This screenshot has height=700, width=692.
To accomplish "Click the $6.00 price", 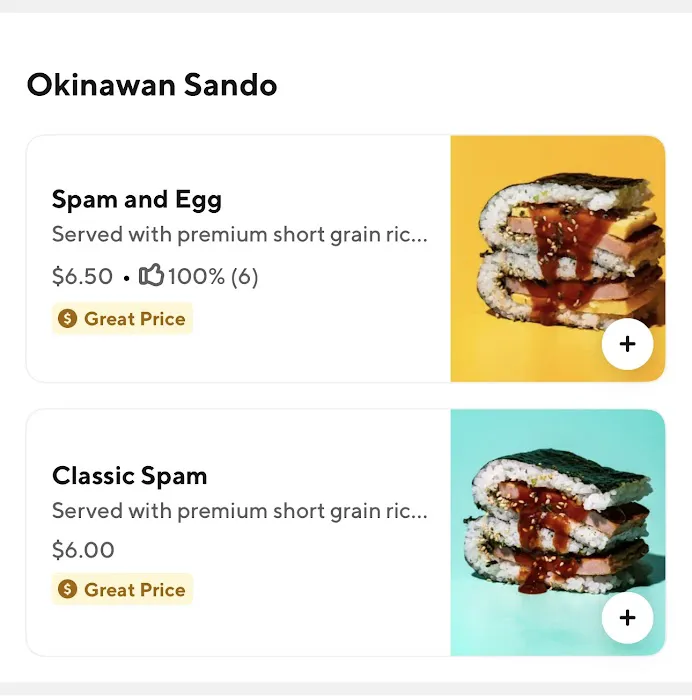I will 83,550.
